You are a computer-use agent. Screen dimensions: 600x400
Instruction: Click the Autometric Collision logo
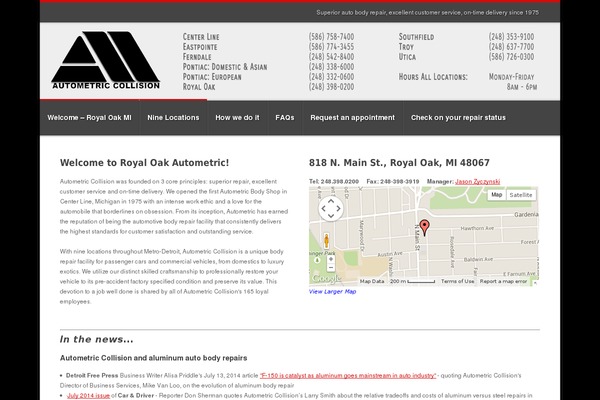[106, 60]
